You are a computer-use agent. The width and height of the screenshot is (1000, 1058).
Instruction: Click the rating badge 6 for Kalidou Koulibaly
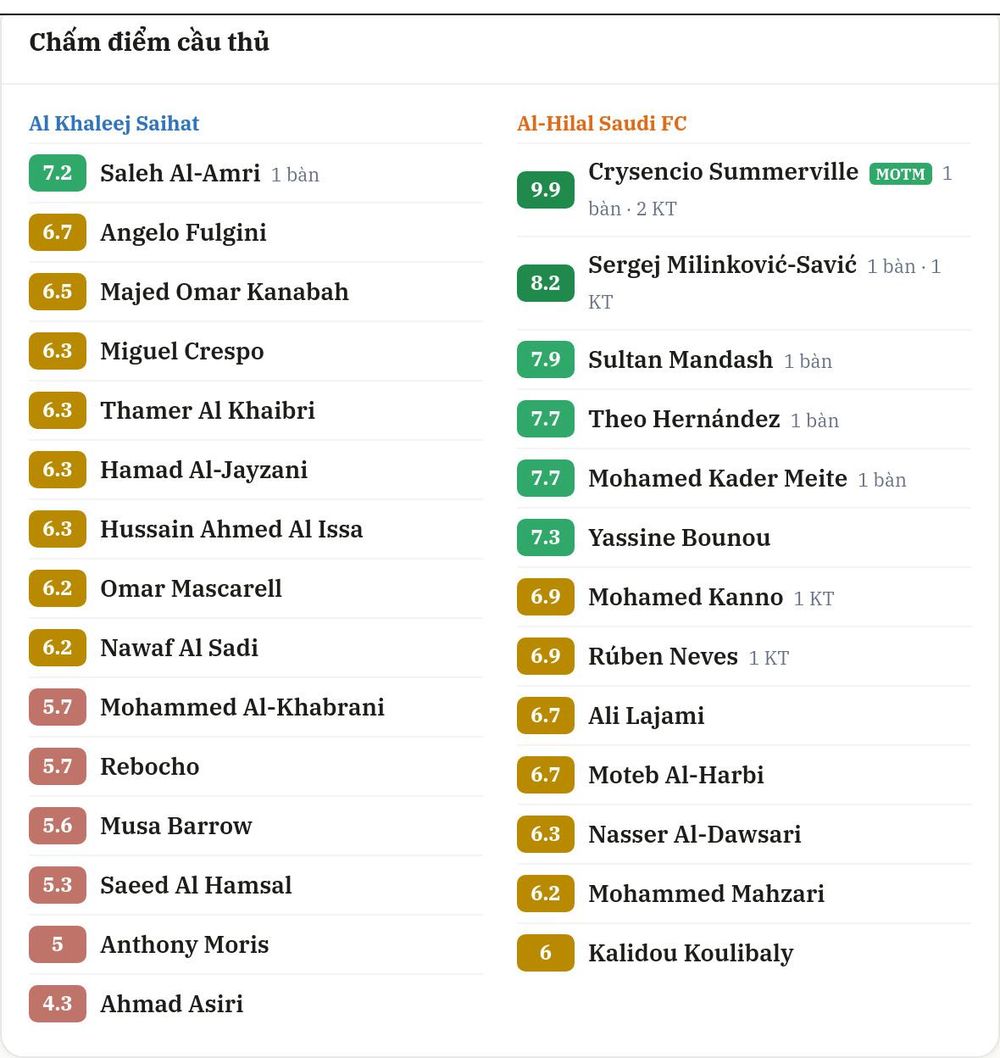(x=545, y=952)
